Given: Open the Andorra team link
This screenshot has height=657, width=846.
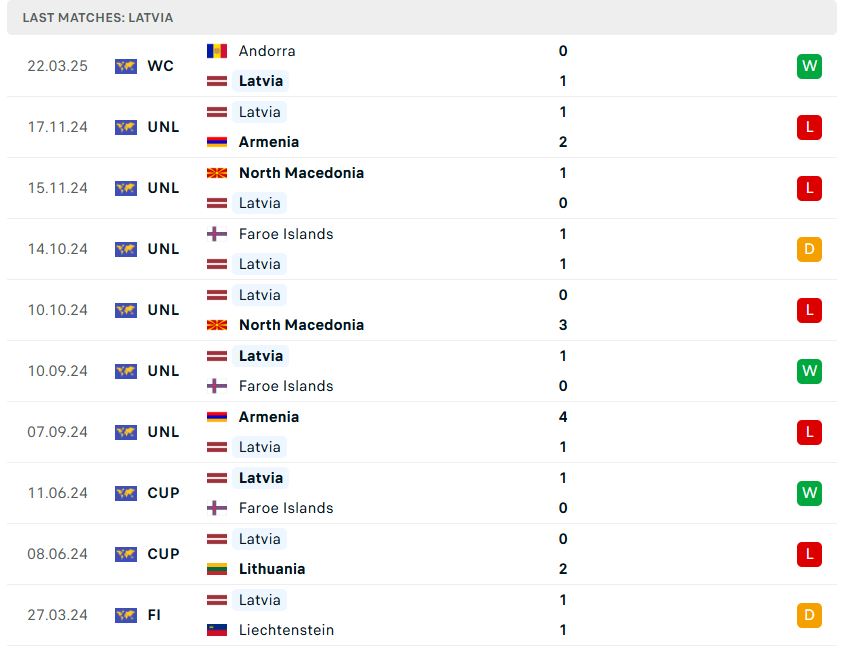Looking at the screenshot, I should (267, 51).
